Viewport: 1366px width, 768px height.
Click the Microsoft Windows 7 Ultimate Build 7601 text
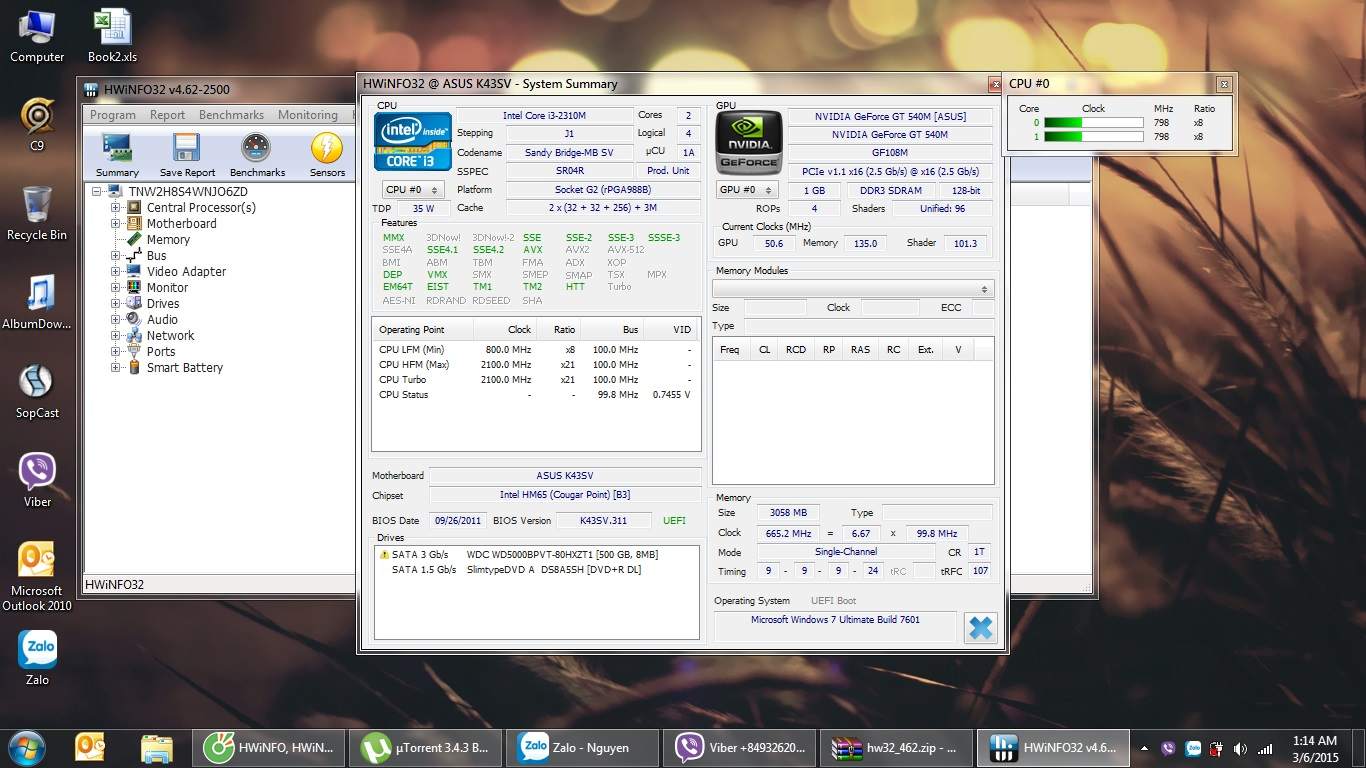tap(835, 620)
